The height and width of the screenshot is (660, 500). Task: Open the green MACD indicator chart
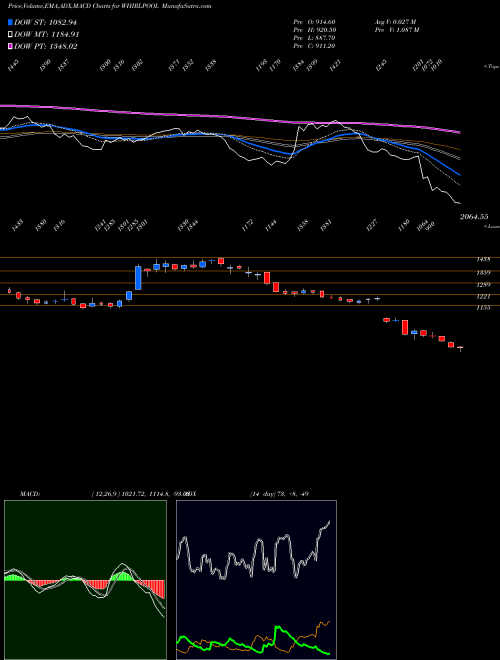(85, 580)
